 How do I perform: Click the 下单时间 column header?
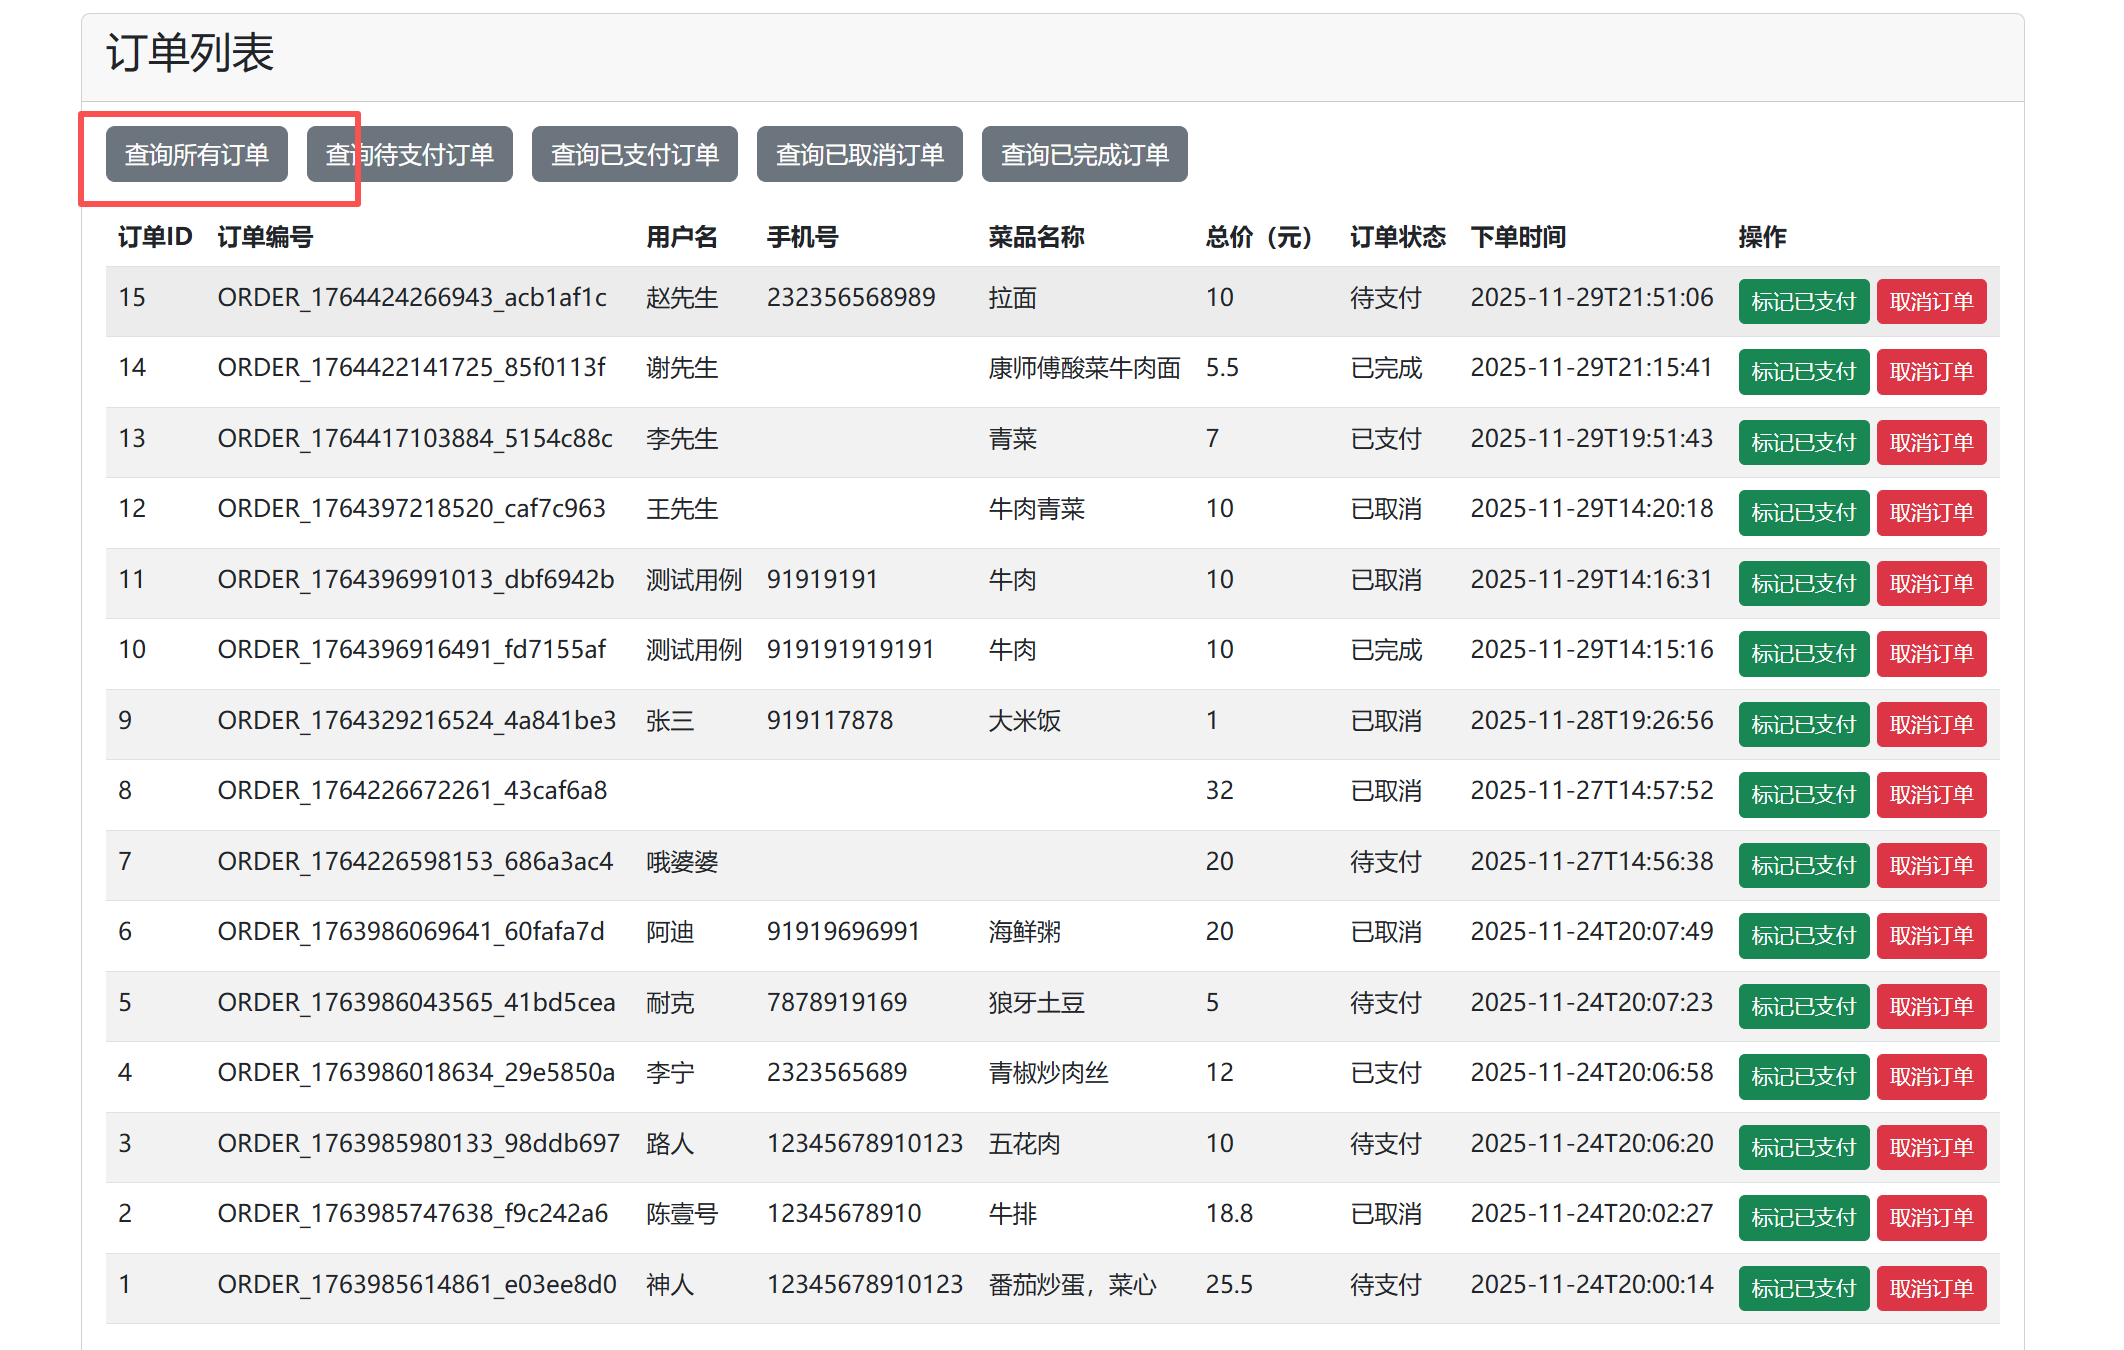click(x=1517, y=237)
